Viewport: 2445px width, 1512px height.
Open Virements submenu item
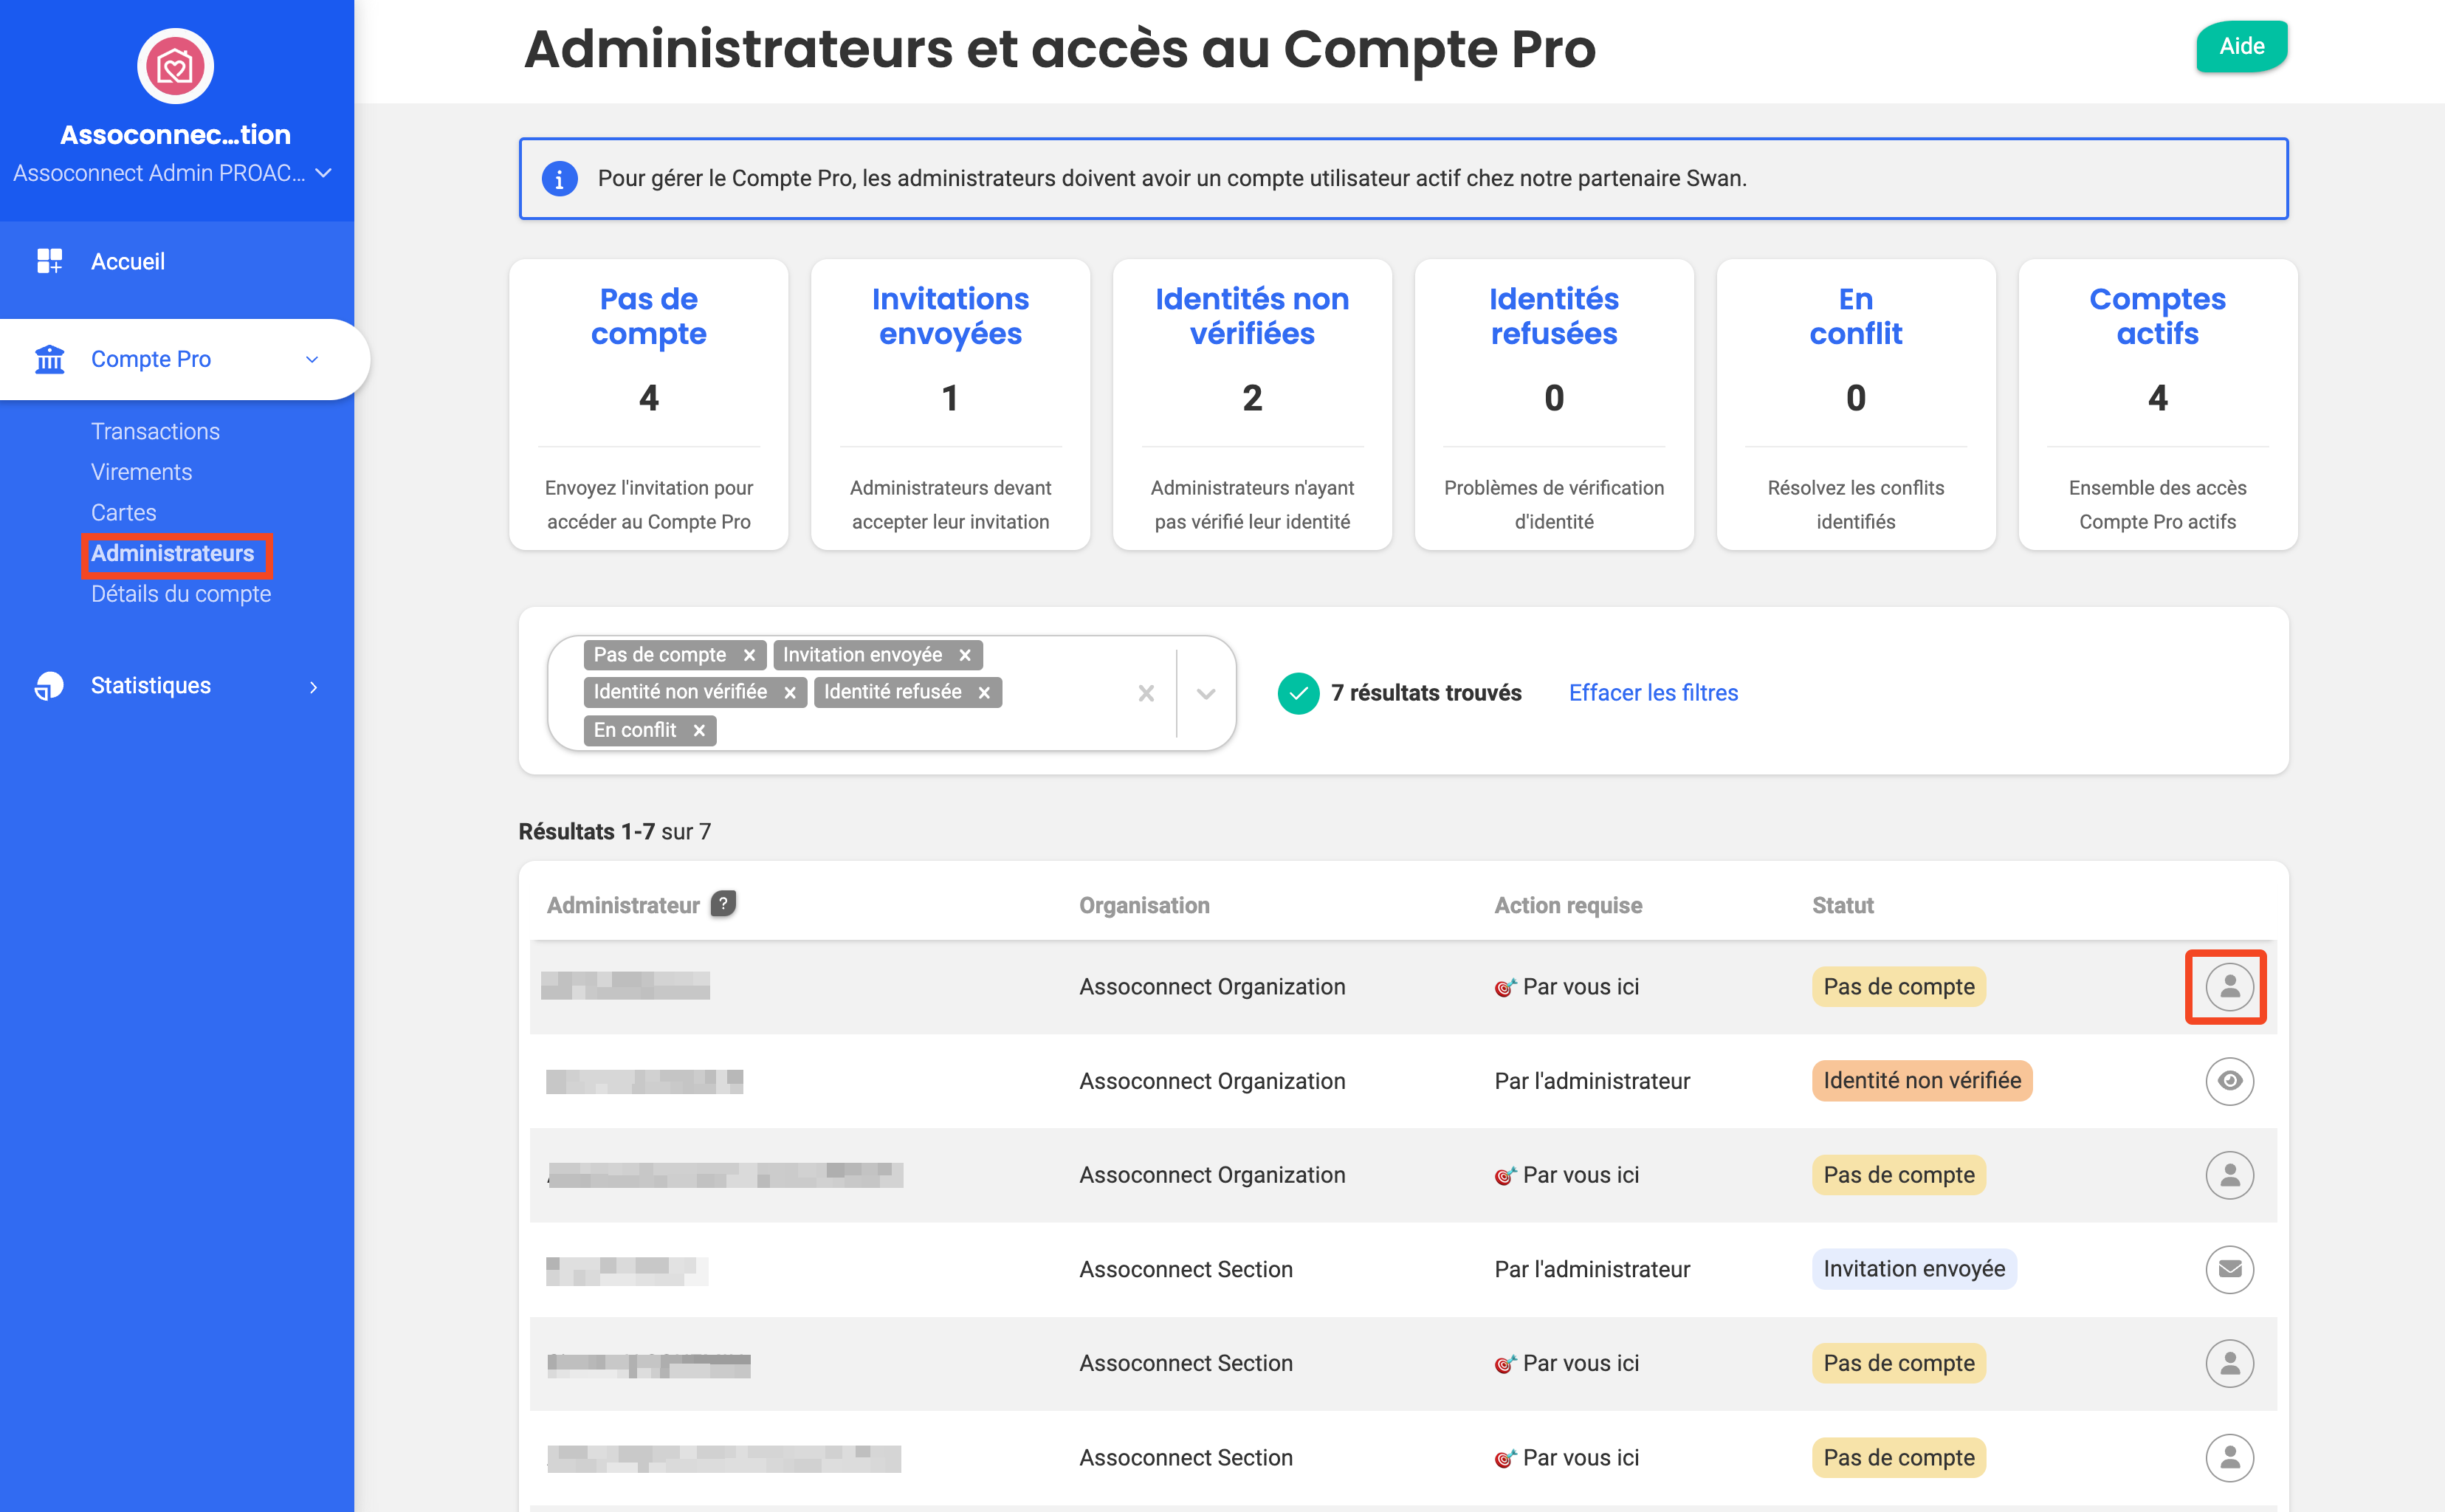click(x=141, y=472)
